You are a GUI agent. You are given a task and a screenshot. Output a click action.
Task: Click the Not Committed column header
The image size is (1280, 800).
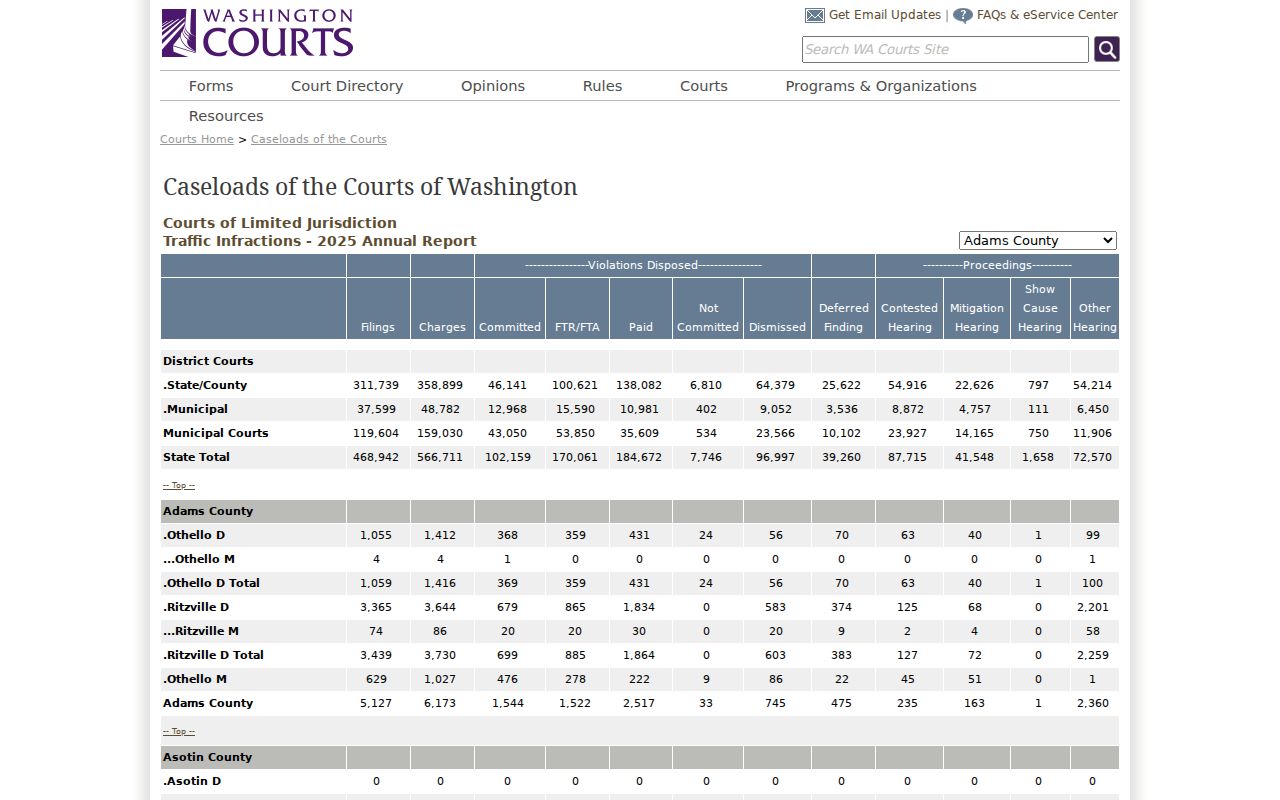[x=708, y=318]
